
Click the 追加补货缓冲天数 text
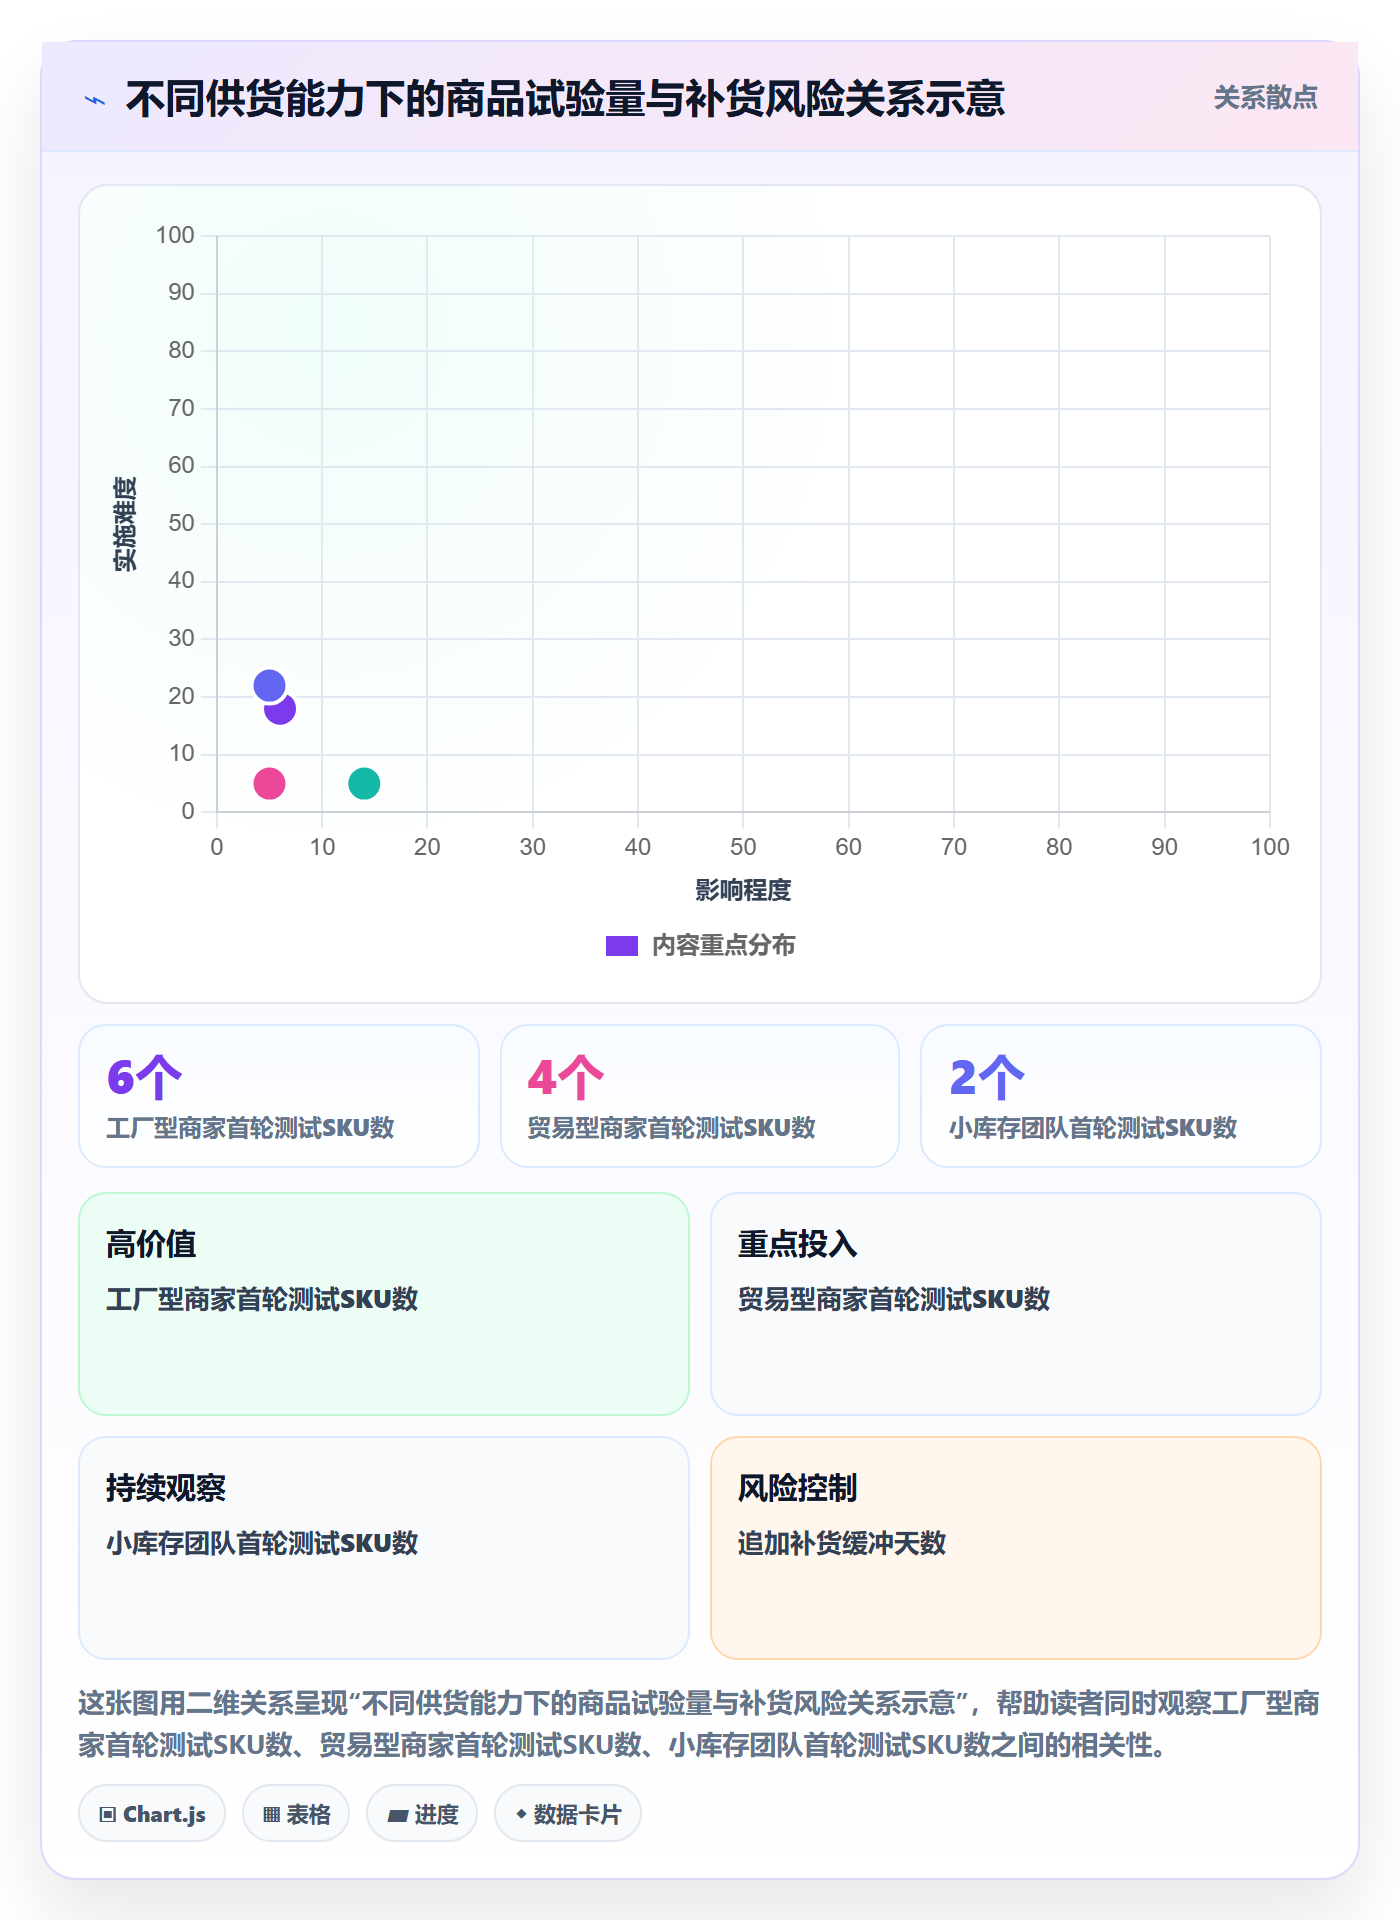click(x=842, y=1543)
